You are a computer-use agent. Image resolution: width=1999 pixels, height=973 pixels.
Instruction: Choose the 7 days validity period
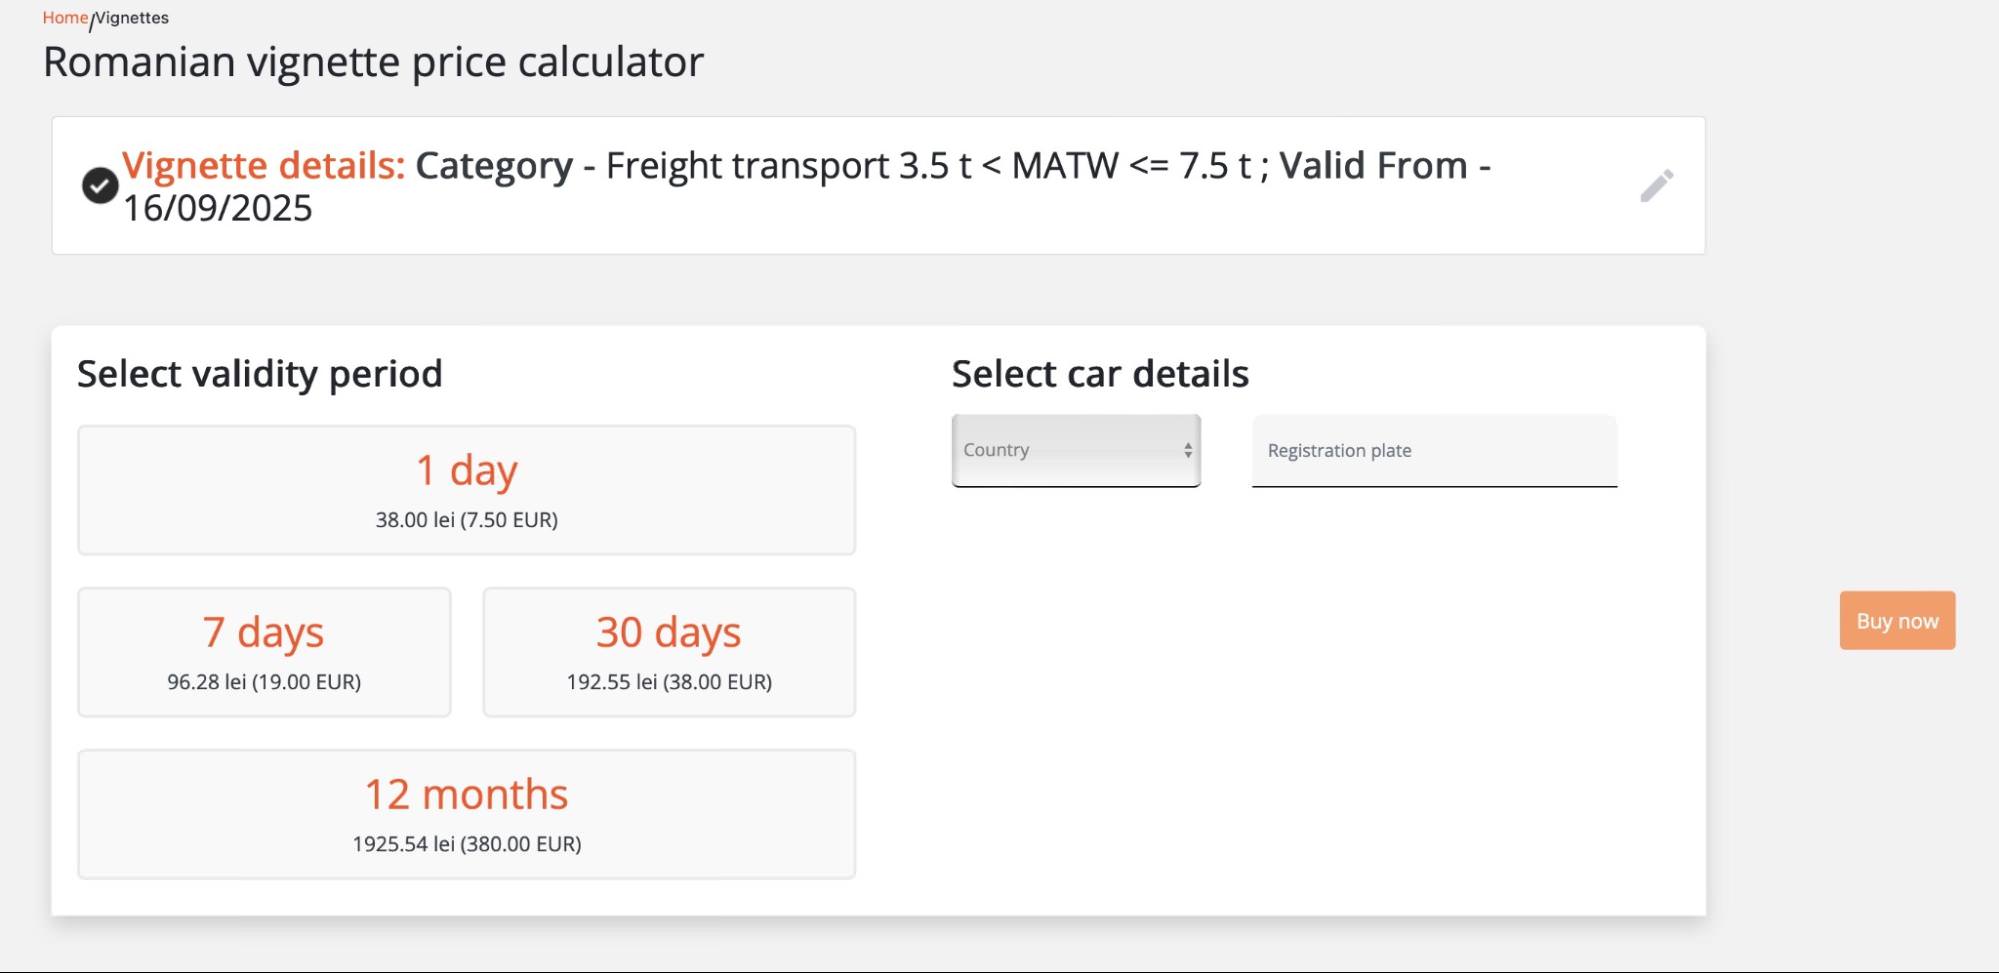264,652
